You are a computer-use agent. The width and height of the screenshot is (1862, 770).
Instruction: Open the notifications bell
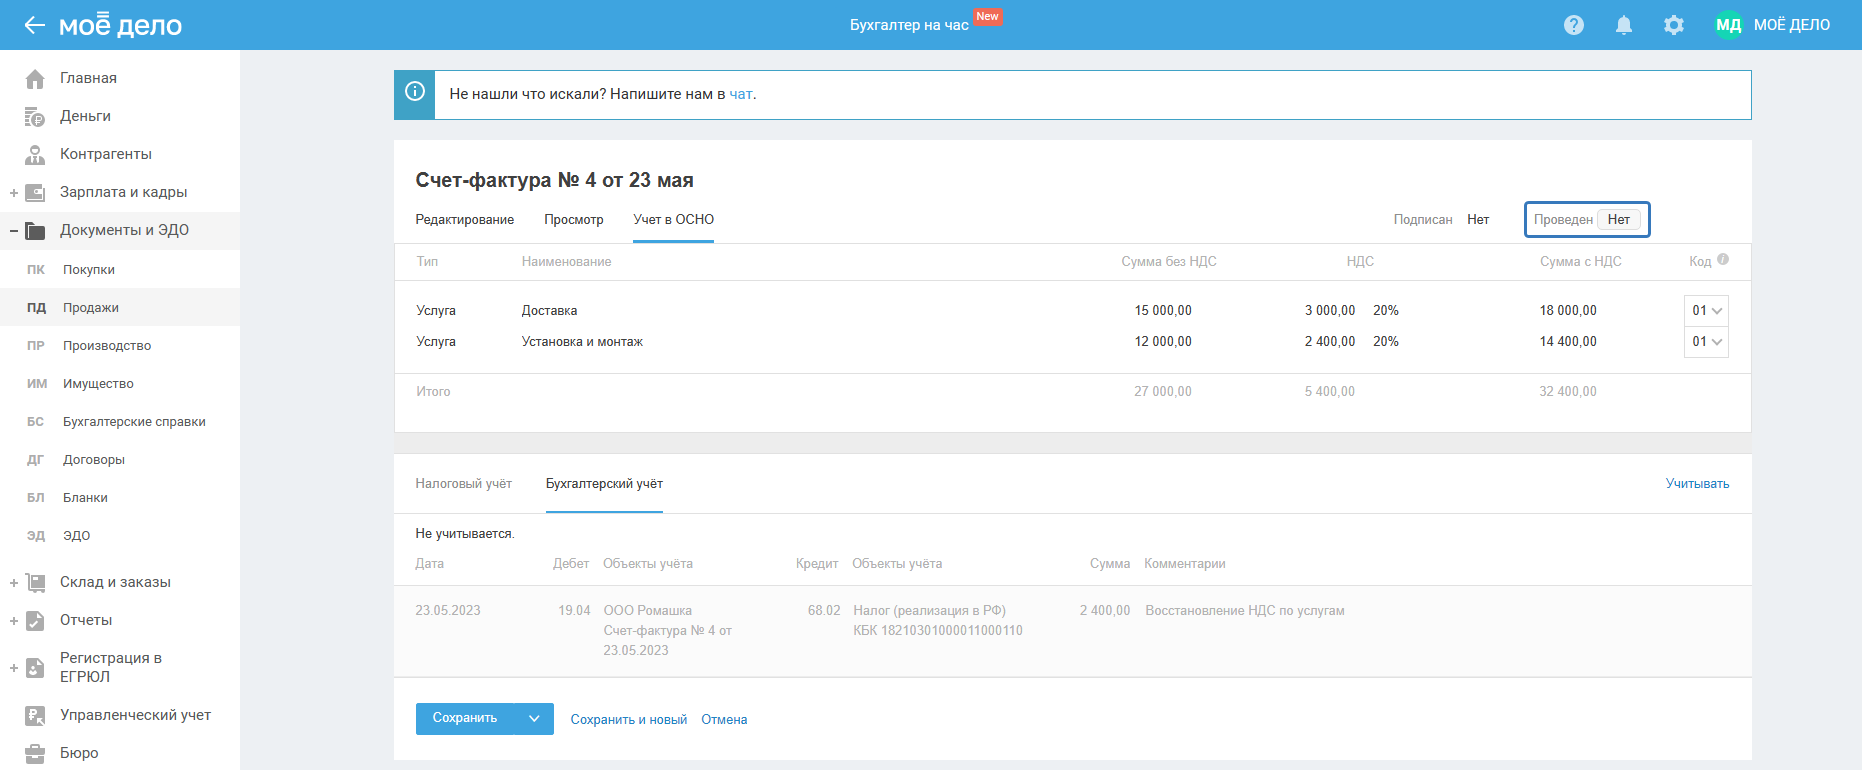pos(1624,25)
